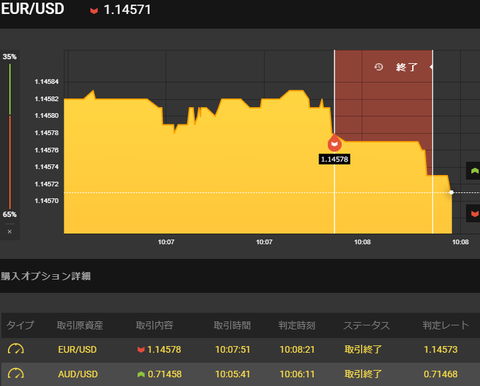Click the red portion of sentiment bar
The image size is (480, 386).
(x=10, y=162)
